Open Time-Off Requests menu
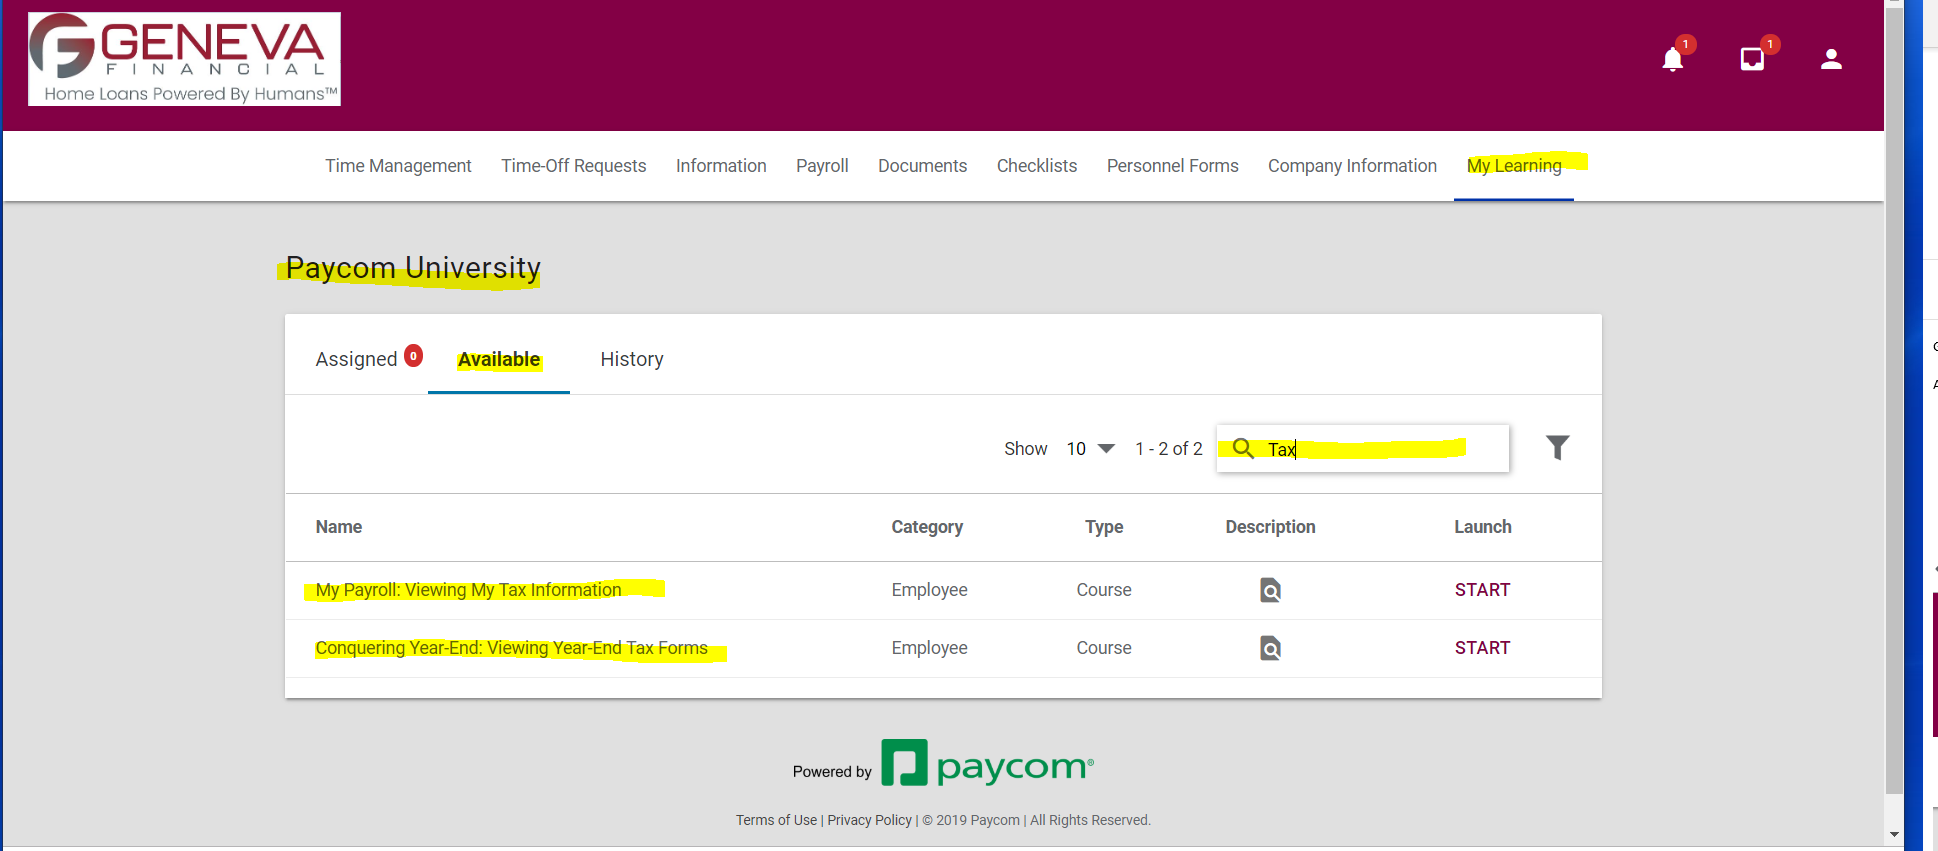1938x851 pixels. (x=574, y=166)
